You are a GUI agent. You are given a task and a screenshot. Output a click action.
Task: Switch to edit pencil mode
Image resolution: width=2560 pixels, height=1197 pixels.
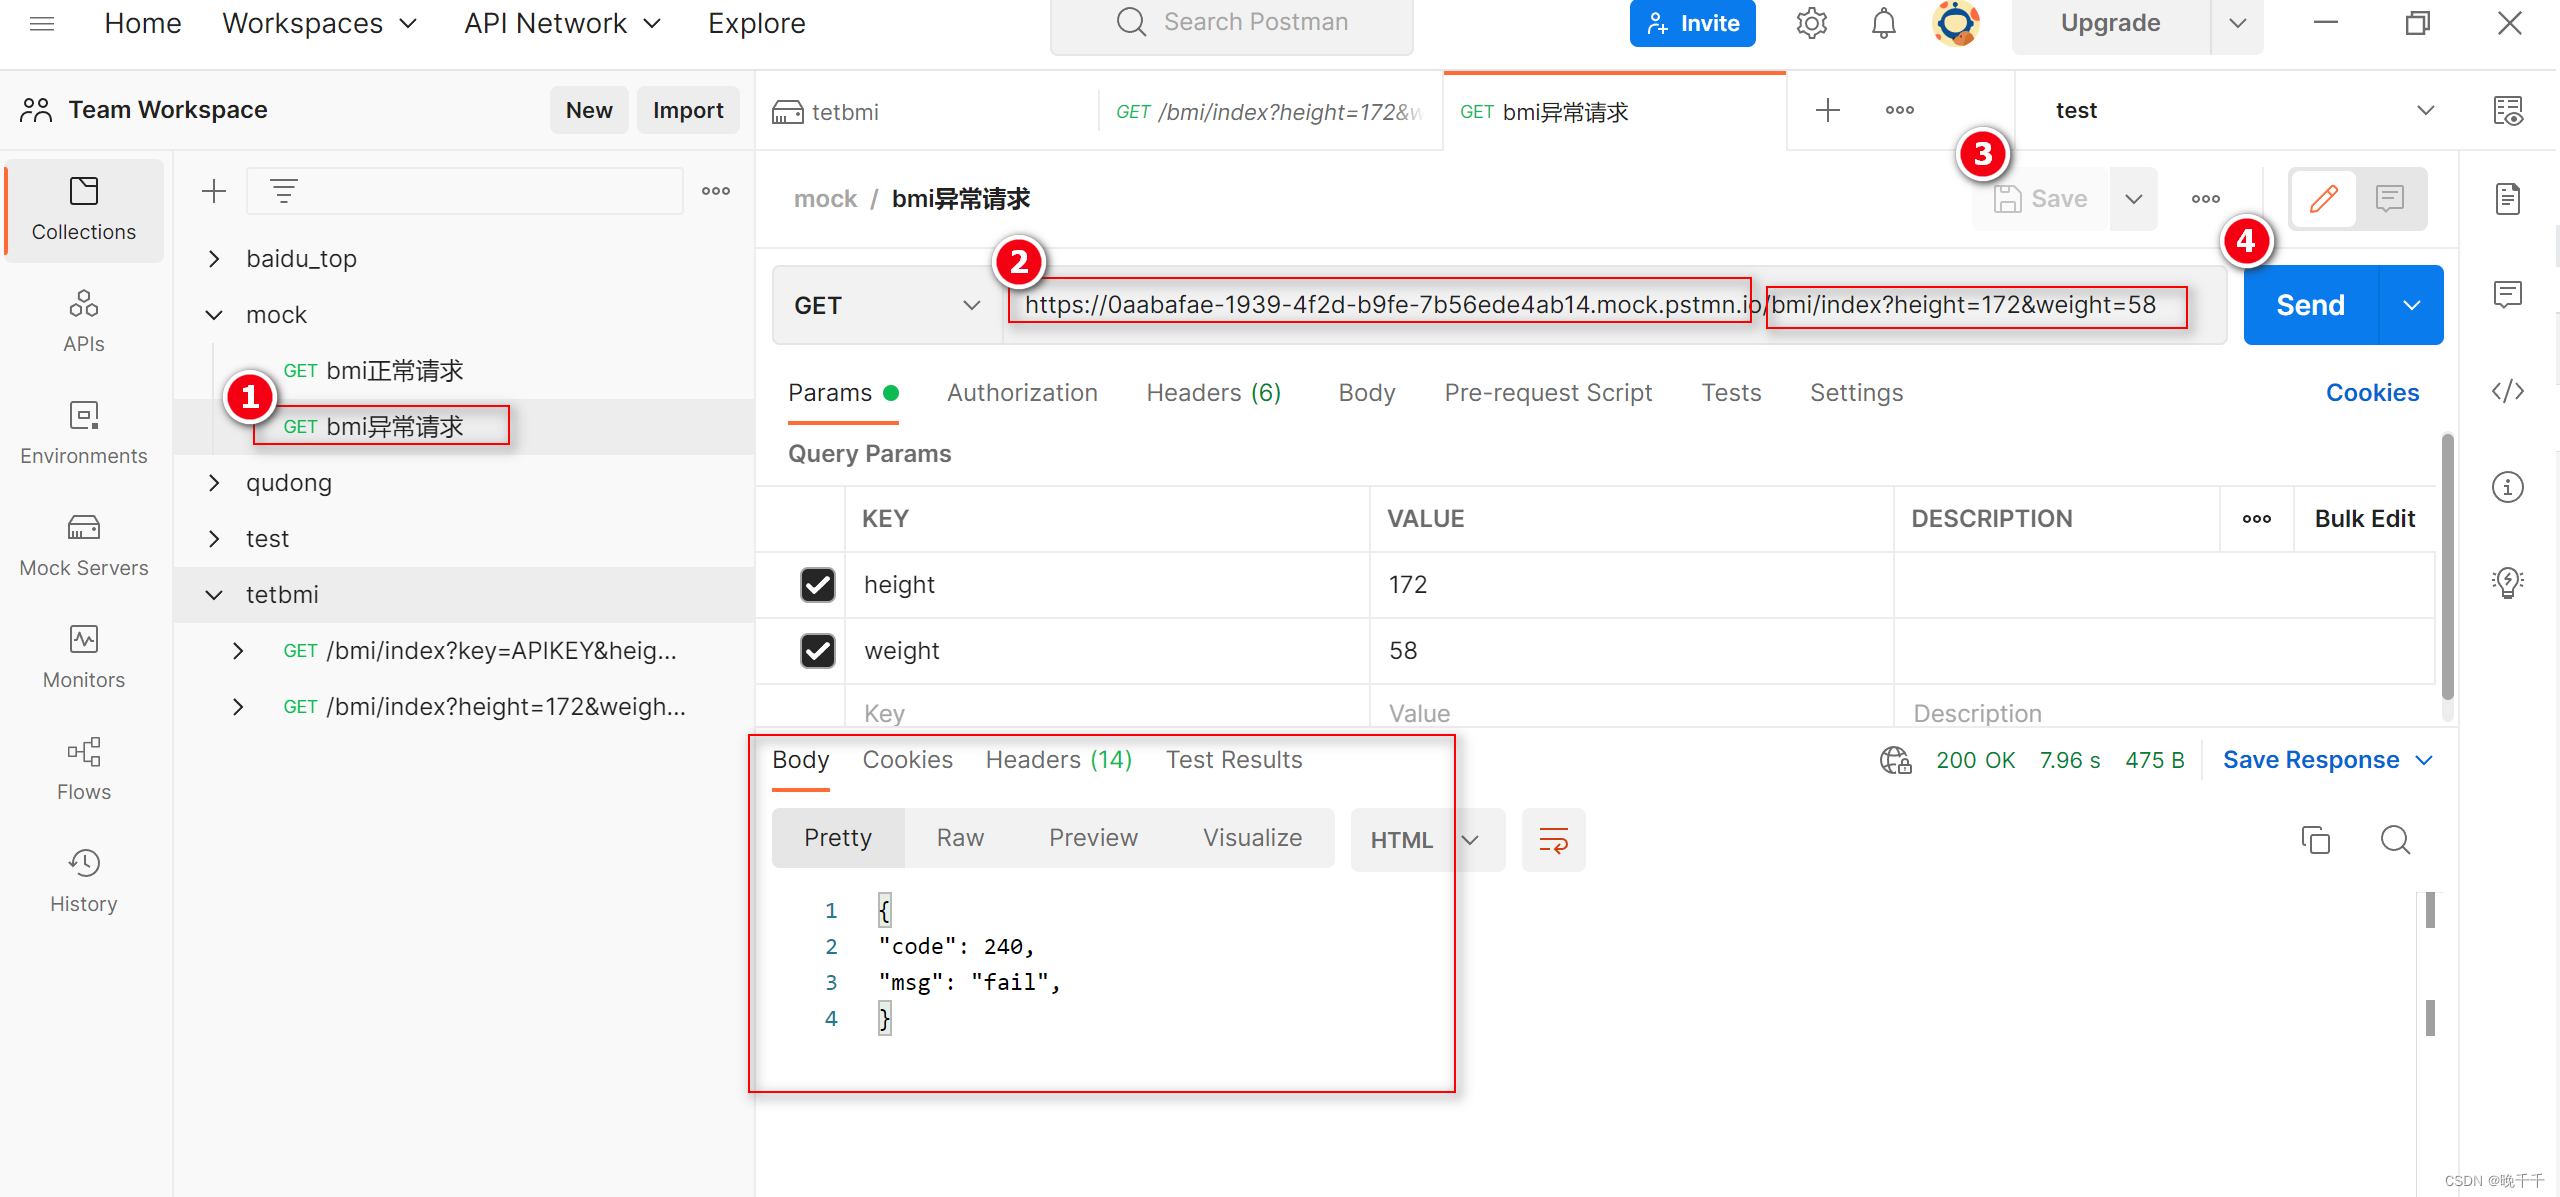(2324, 199)
